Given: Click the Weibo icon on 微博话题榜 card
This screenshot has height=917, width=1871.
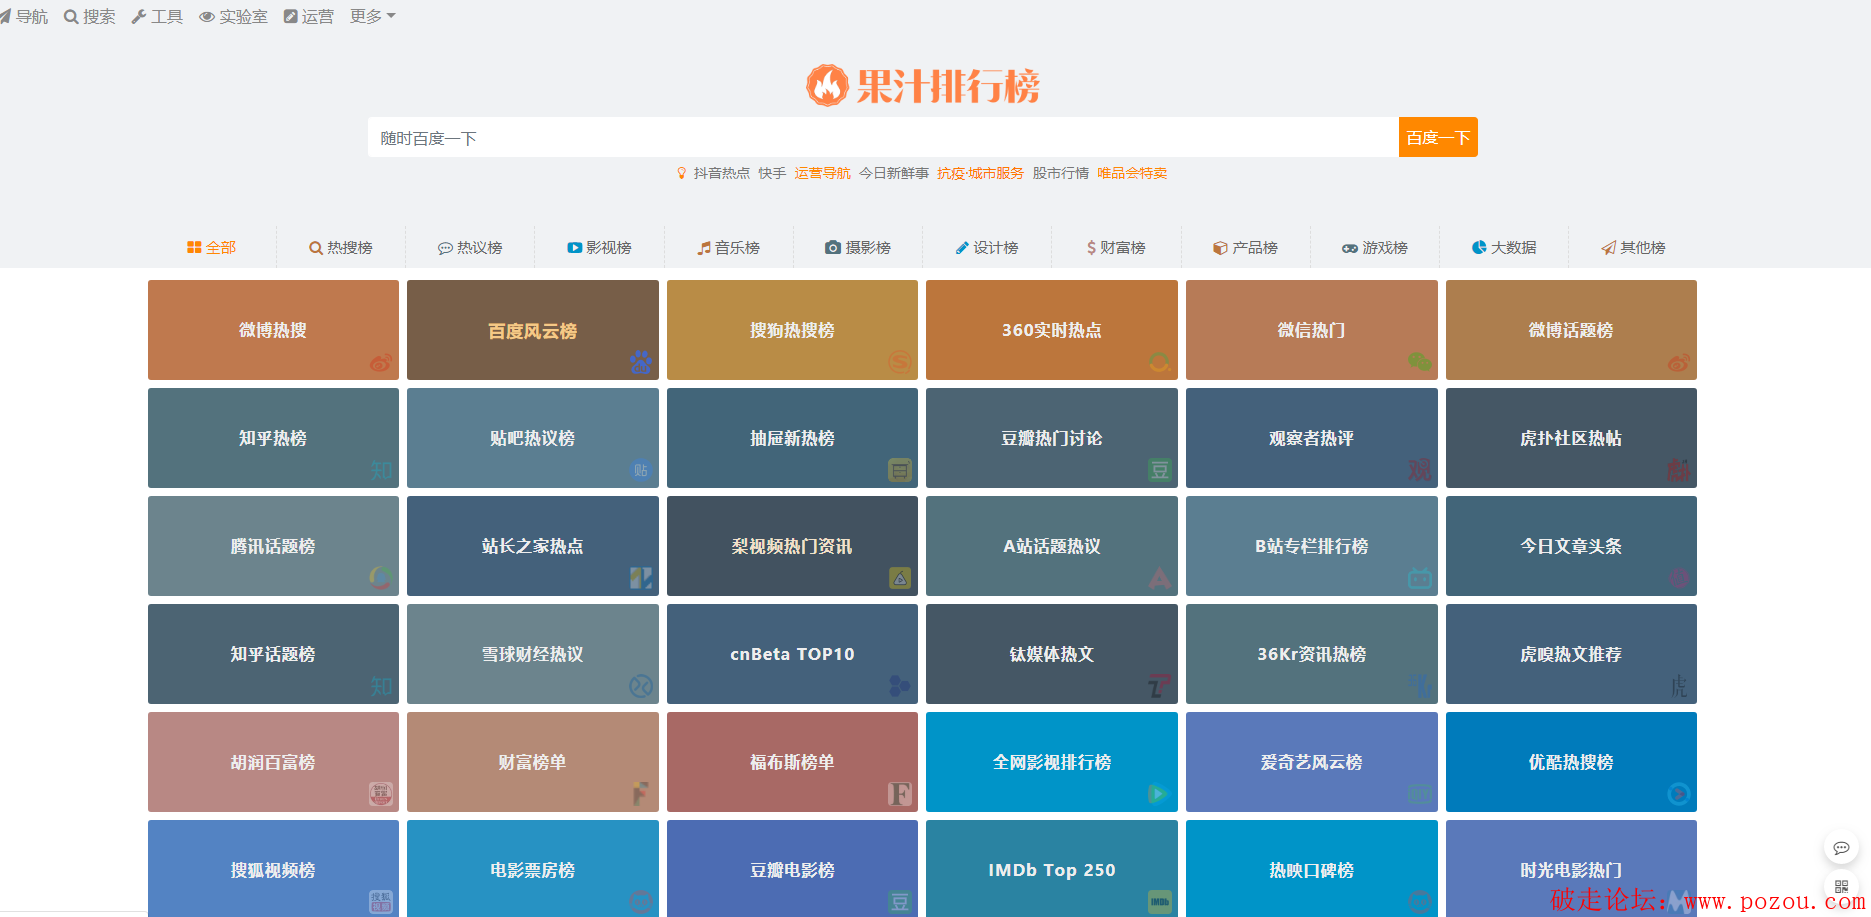Looking at the screenshot, I should click(1679, 362).
